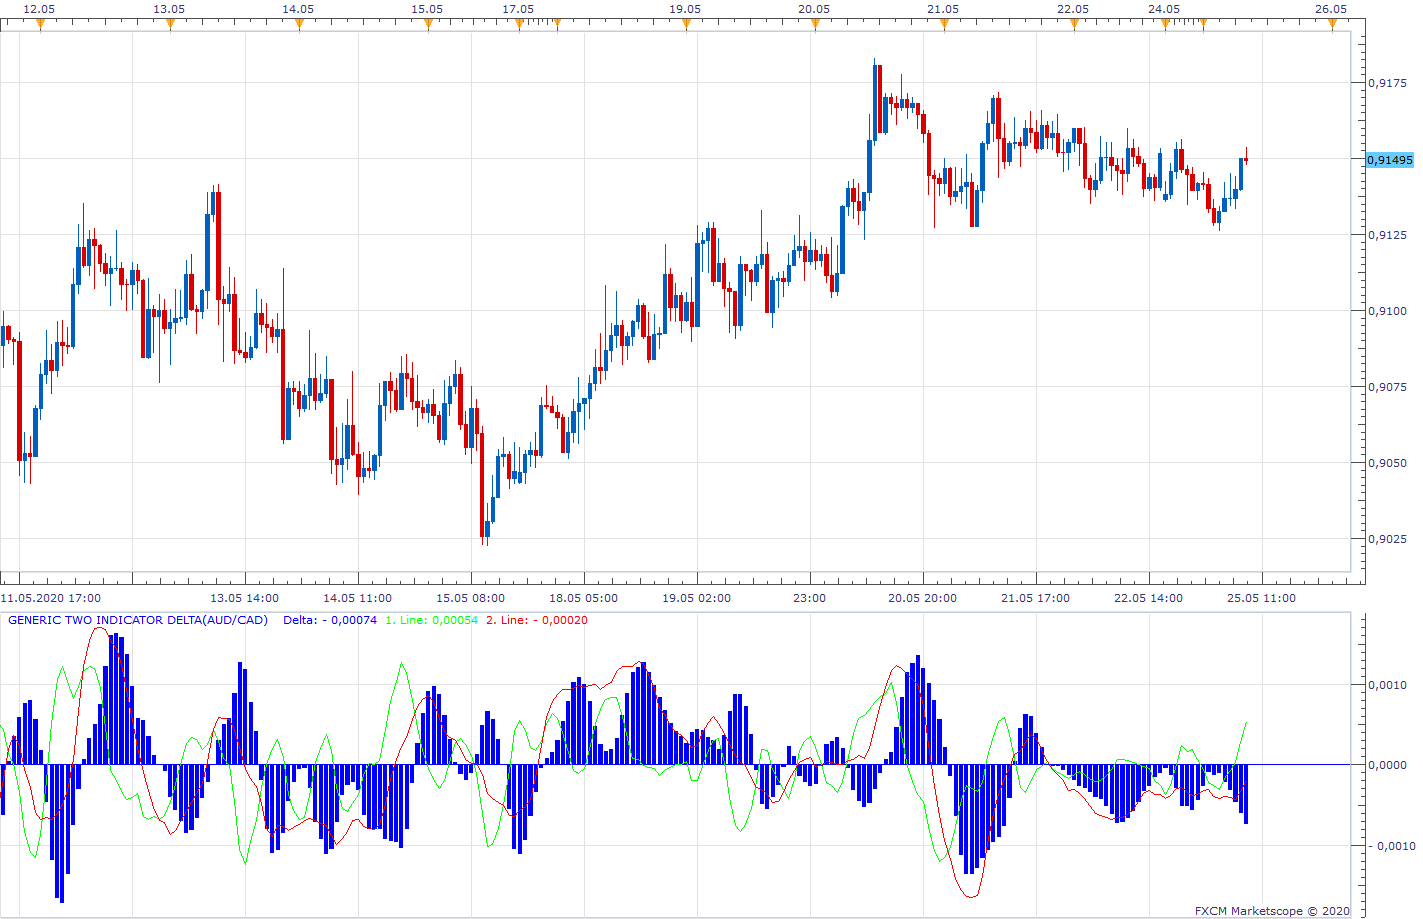This screenshot has width=1423, height=919.
Task: Click the 0,0010 indicator axis label
Action: pyautogui.click(x=1387, y=685)
